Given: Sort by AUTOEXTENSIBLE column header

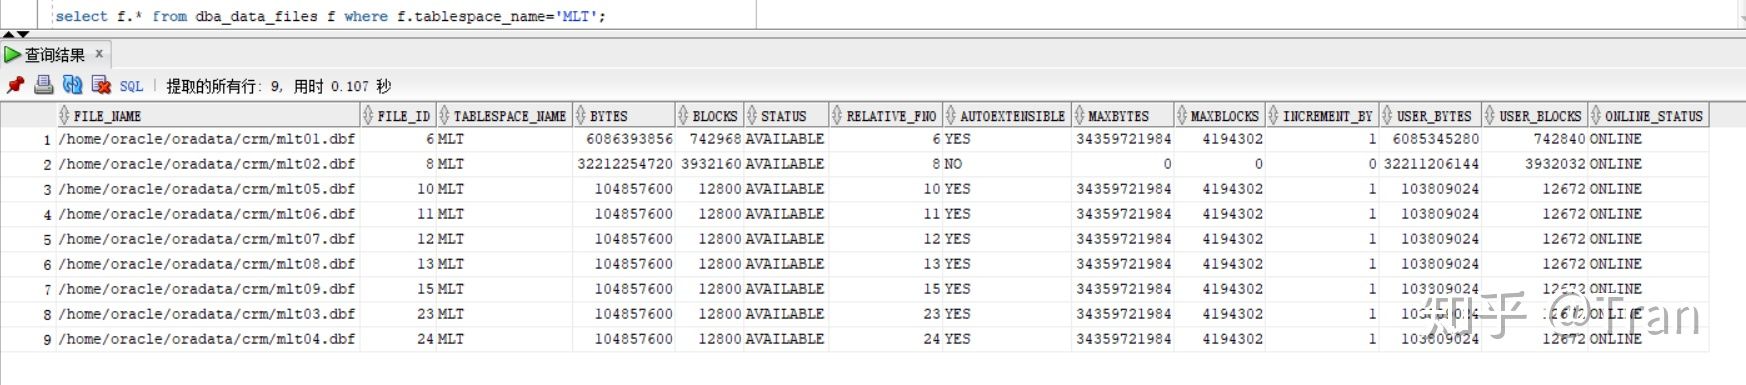Looking at the screenshot, I should point(1007,116).
